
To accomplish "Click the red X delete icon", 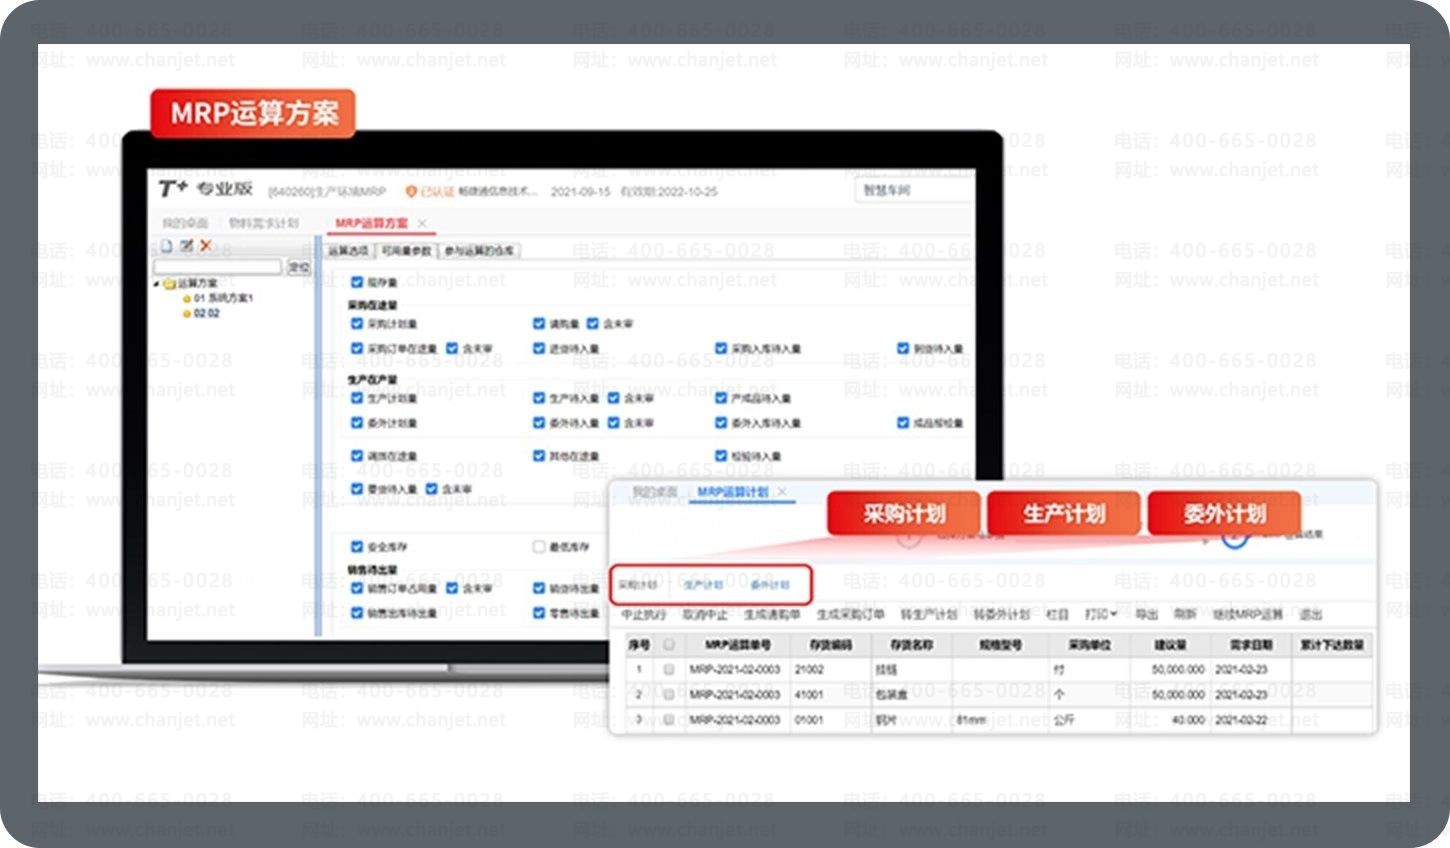I will pos(206,246).
